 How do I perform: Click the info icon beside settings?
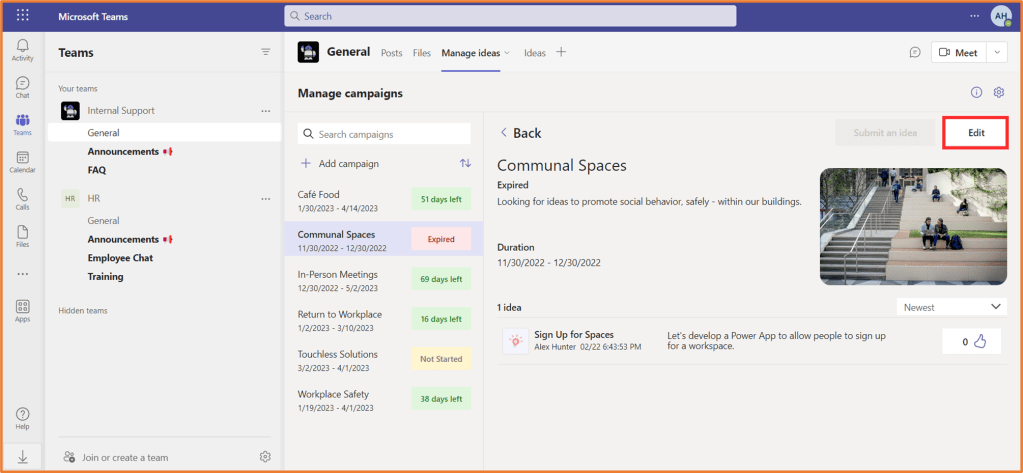pos(977,93)
